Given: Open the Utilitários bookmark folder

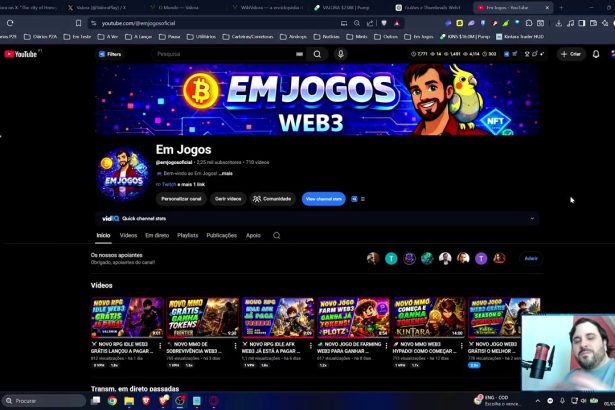Looking at the screenshot, I should [201, 37].
